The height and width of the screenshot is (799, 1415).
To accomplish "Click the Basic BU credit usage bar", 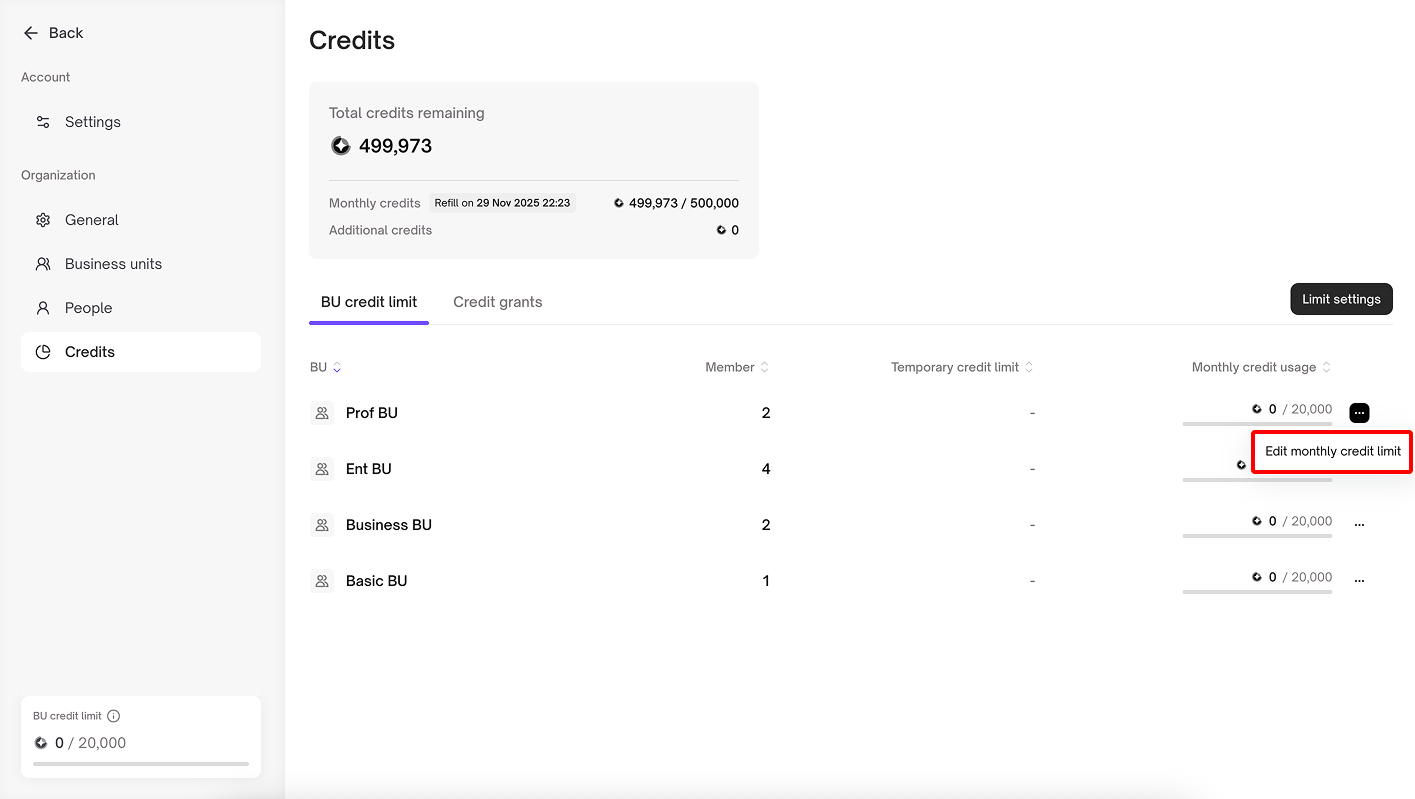I will [1257, 592].
